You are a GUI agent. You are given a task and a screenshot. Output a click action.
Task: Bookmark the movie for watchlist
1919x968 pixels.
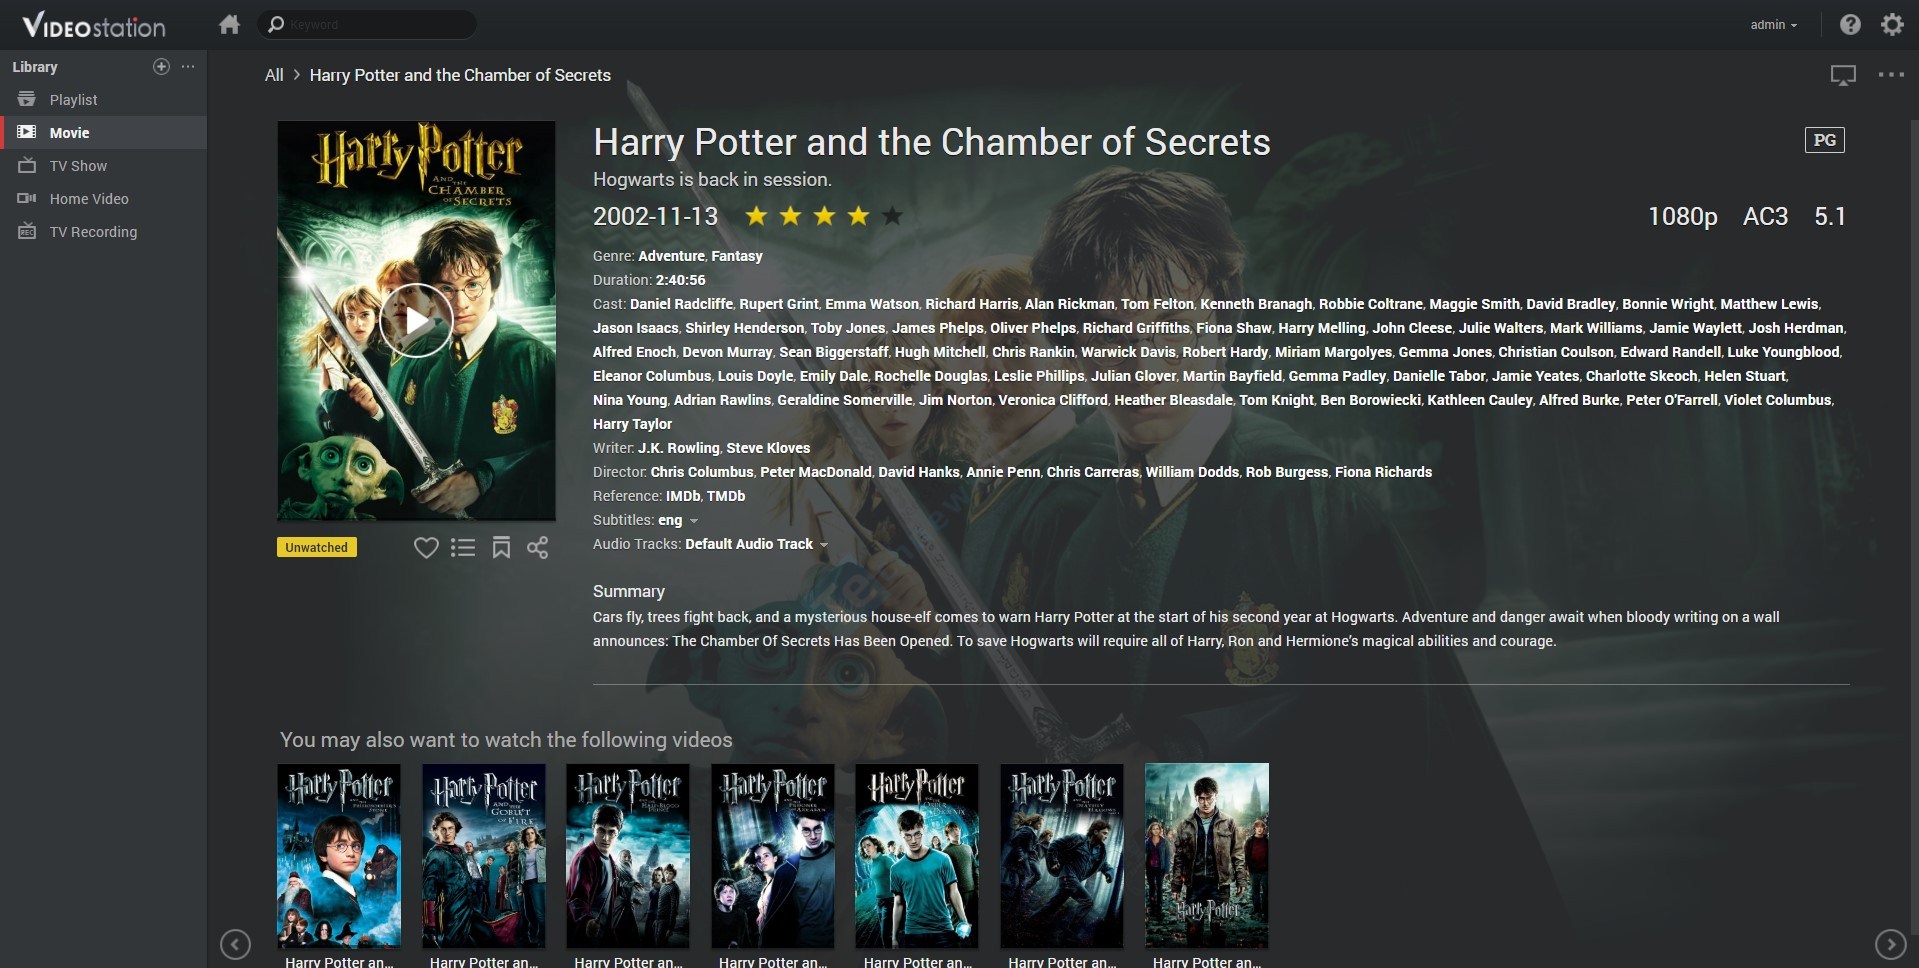501,547
